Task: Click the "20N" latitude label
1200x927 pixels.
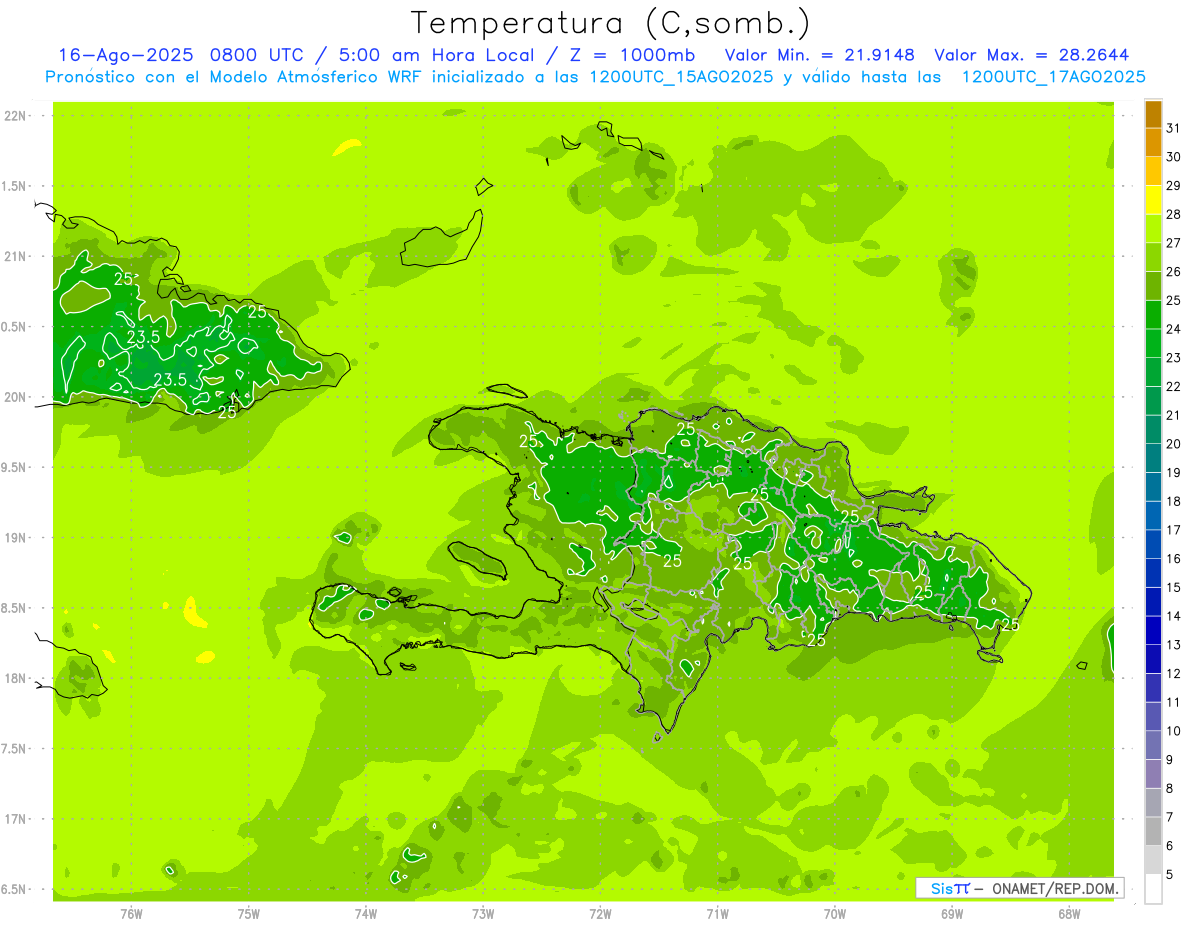Action: 17,397
